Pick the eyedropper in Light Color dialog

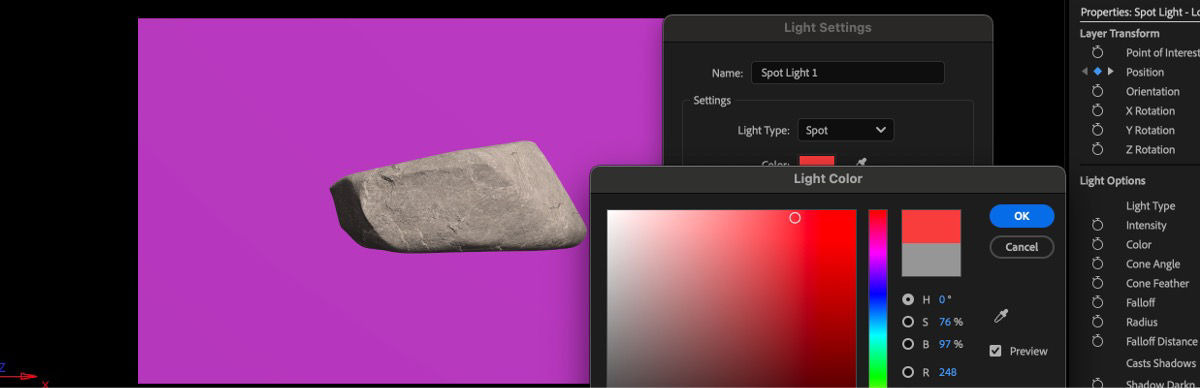[x=1000, y=316]
